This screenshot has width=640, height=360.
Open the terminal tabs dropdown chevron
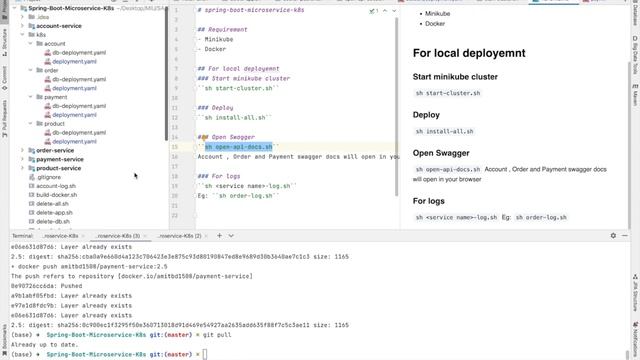point(231,236)
